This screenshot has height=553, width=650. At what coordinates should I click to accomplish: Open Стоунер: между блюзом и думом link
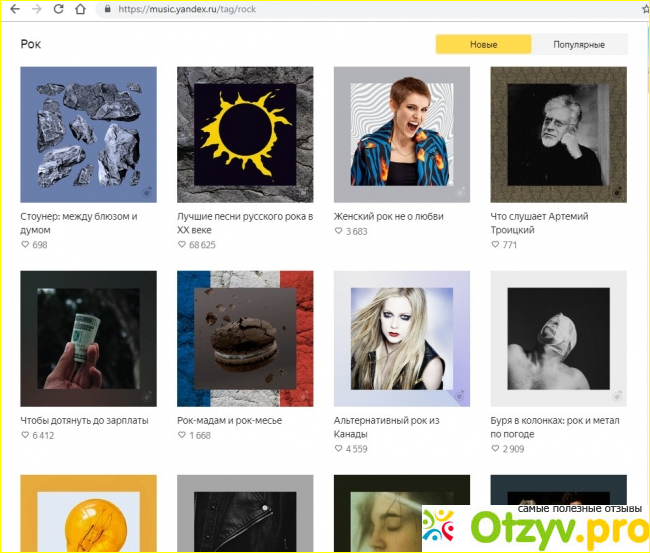[x=79, y=223]
